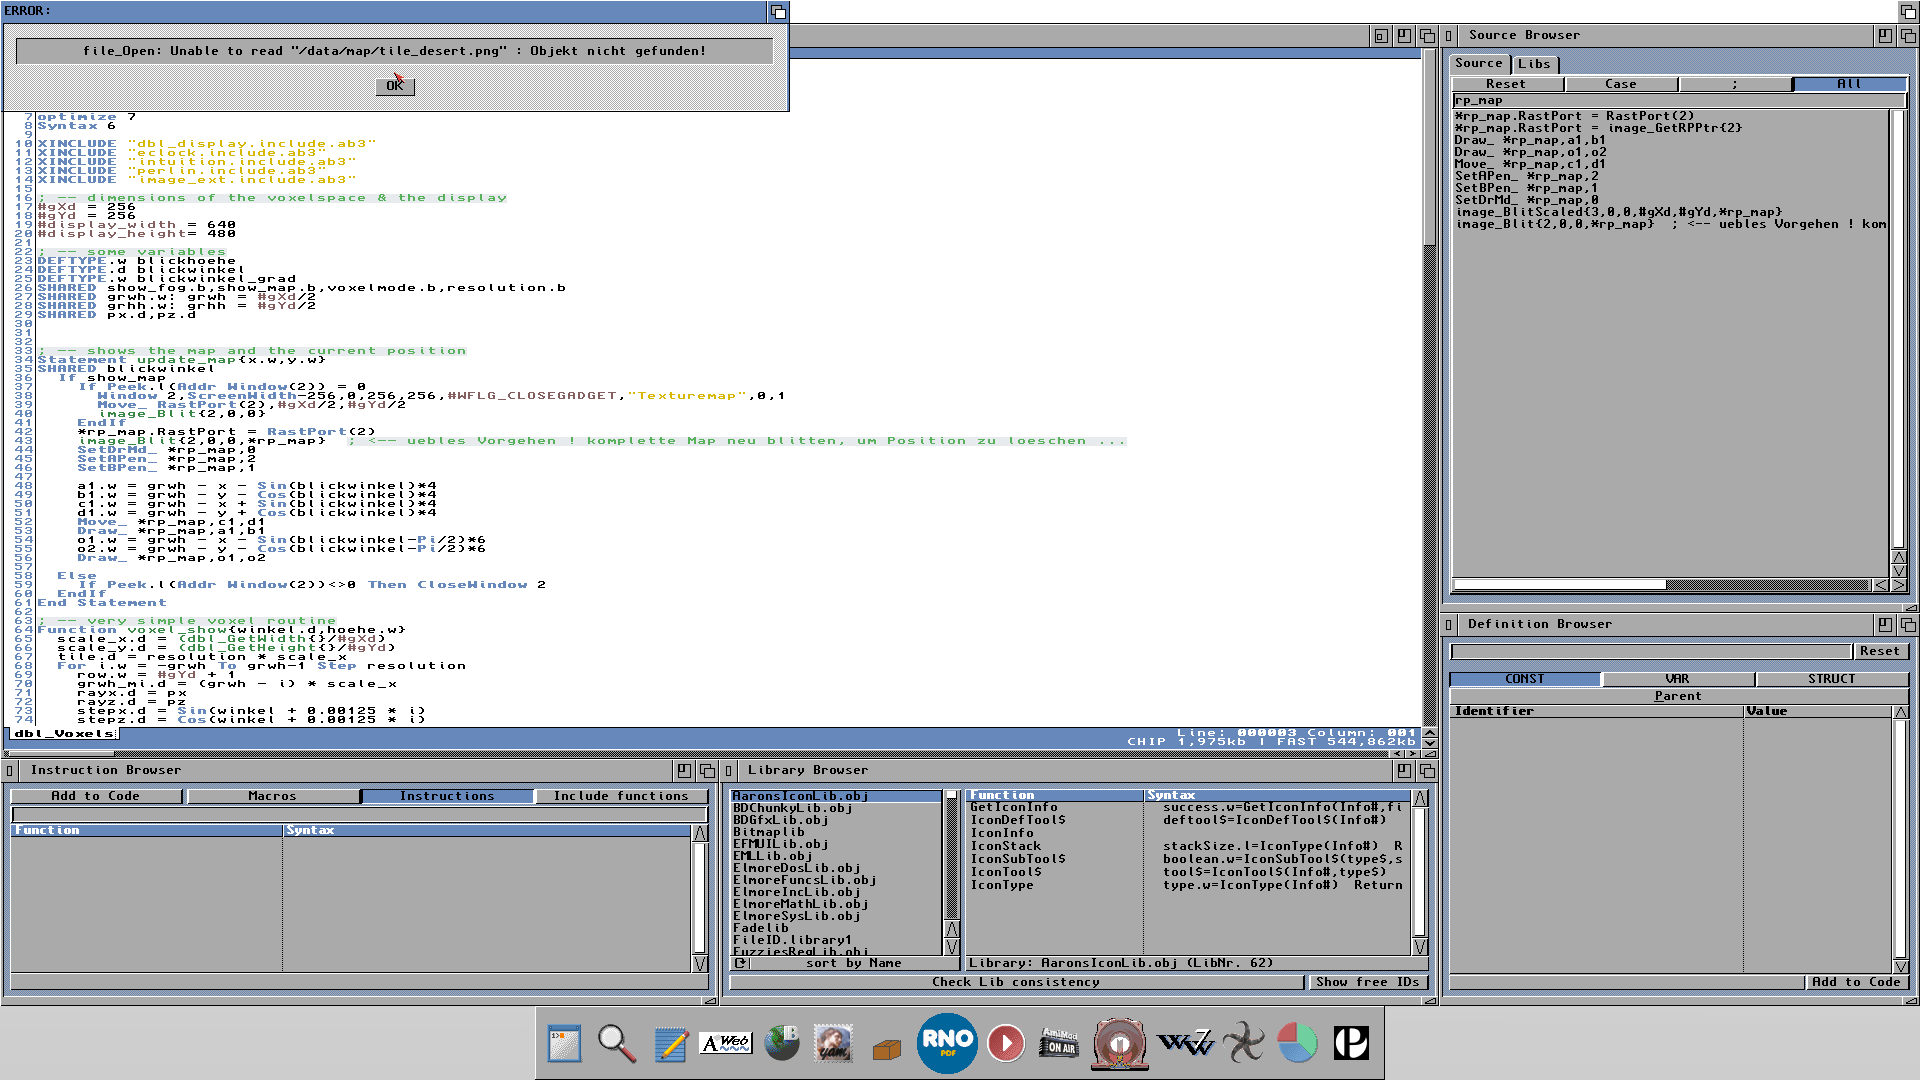Open the magnifying glass search icon in dock
Image resolution: width=1920 pixels, height=1080 pixels.
pyautogui.click(x=617, y=1044)
